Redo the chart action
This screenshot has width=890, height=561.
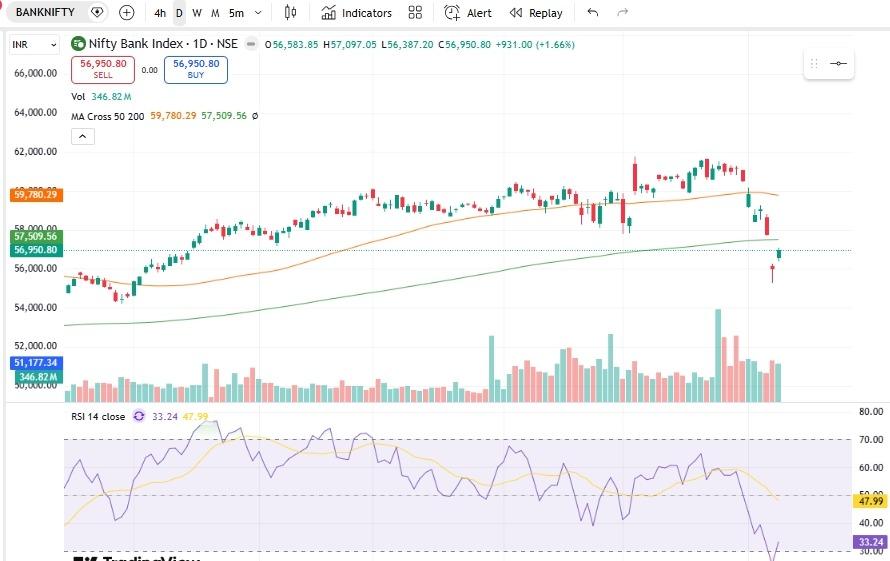623,12
